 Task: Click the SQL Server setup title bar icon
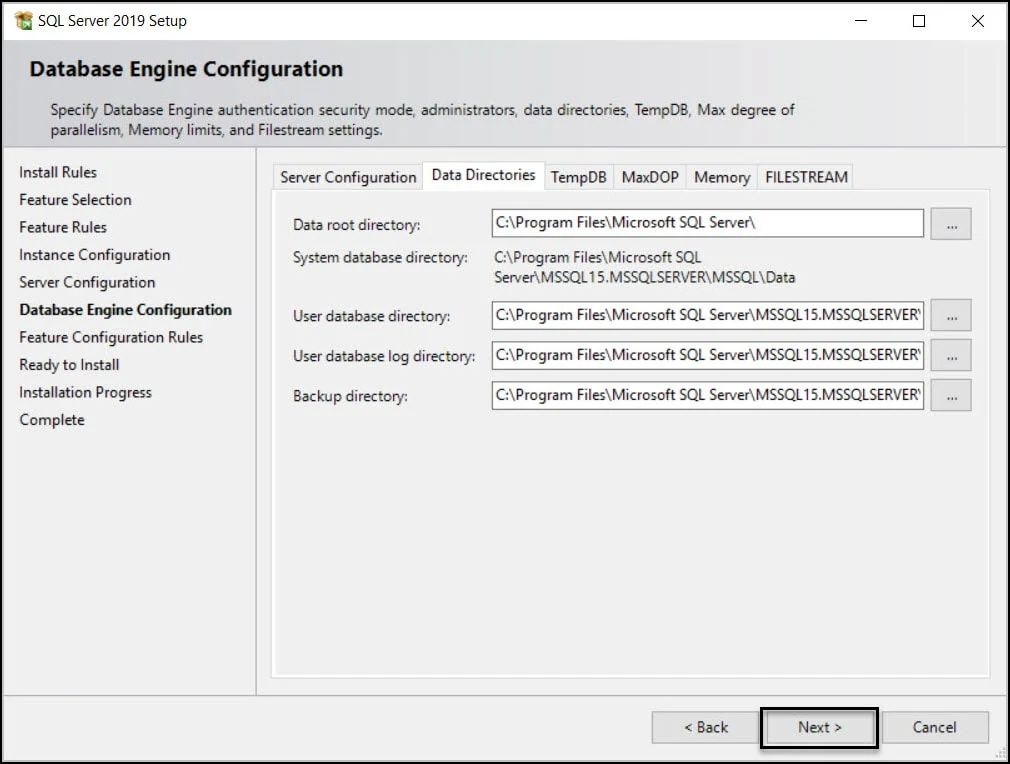pos(23,21)
